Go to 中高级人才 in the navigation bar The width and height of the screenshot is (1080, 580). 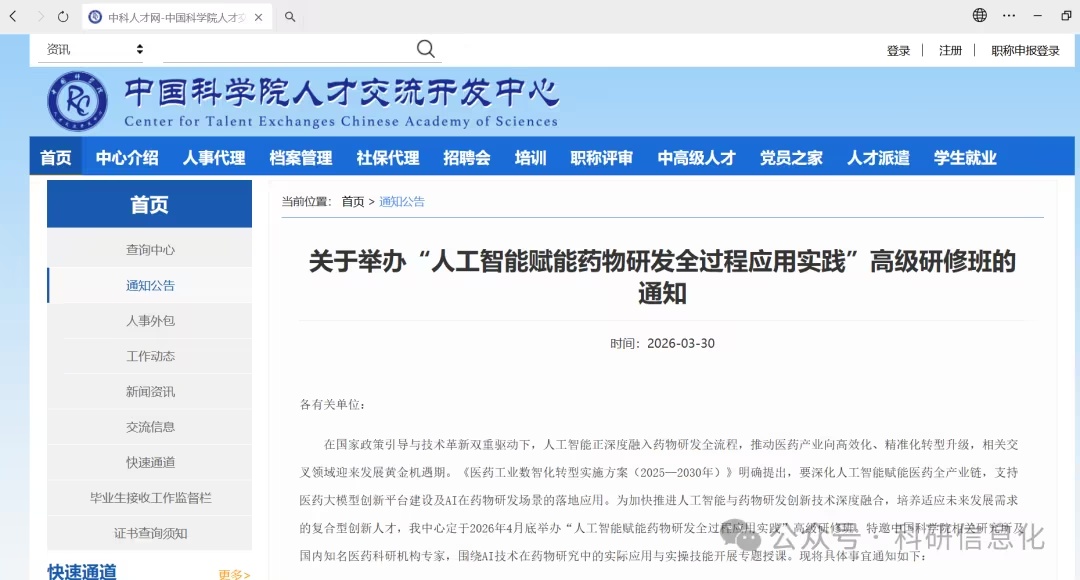pyautogui.click(x=696, y=157)
